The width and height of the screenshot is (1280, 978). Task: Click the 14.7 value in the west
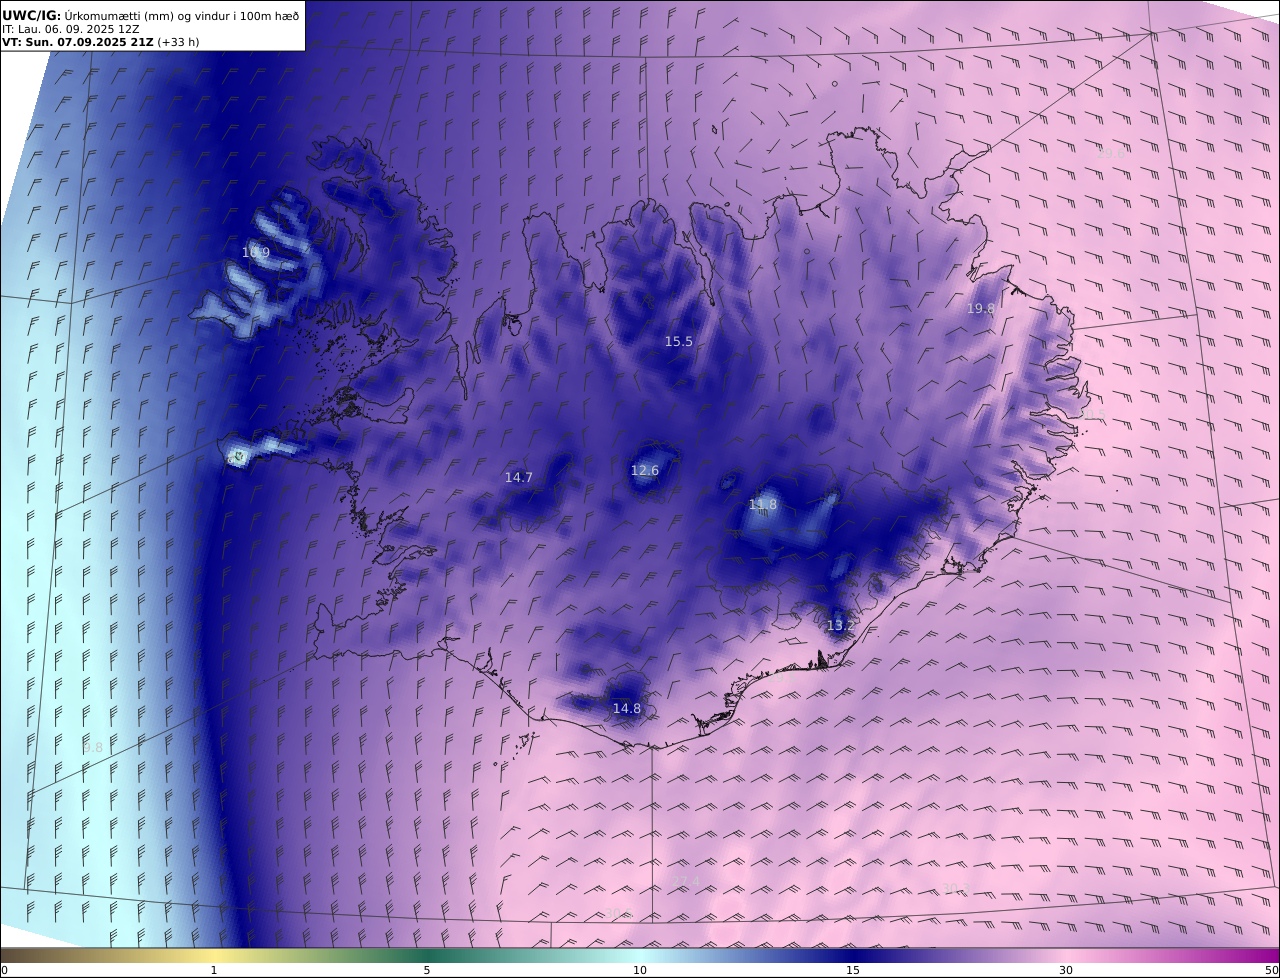coord(519,478)
